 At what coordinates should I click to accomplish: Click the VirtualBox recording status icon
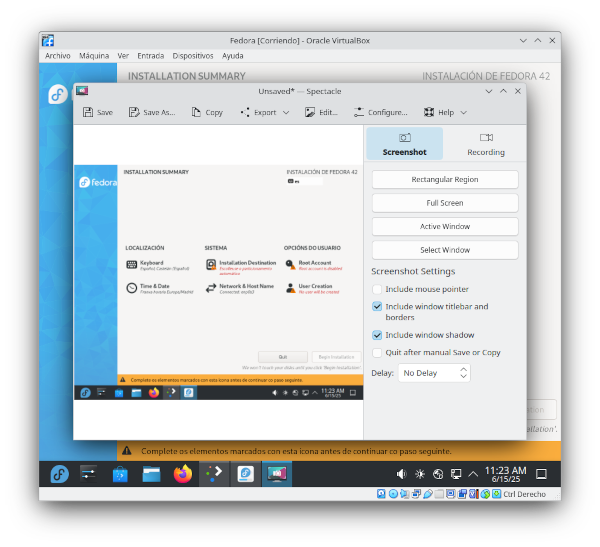(x=462, y=494)
